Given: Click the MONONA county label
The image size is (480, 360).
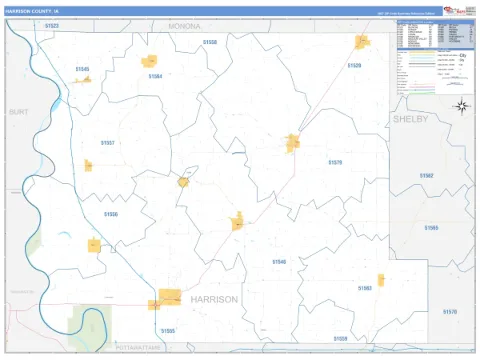Looking at the screenshot, I should coord(184,26).
